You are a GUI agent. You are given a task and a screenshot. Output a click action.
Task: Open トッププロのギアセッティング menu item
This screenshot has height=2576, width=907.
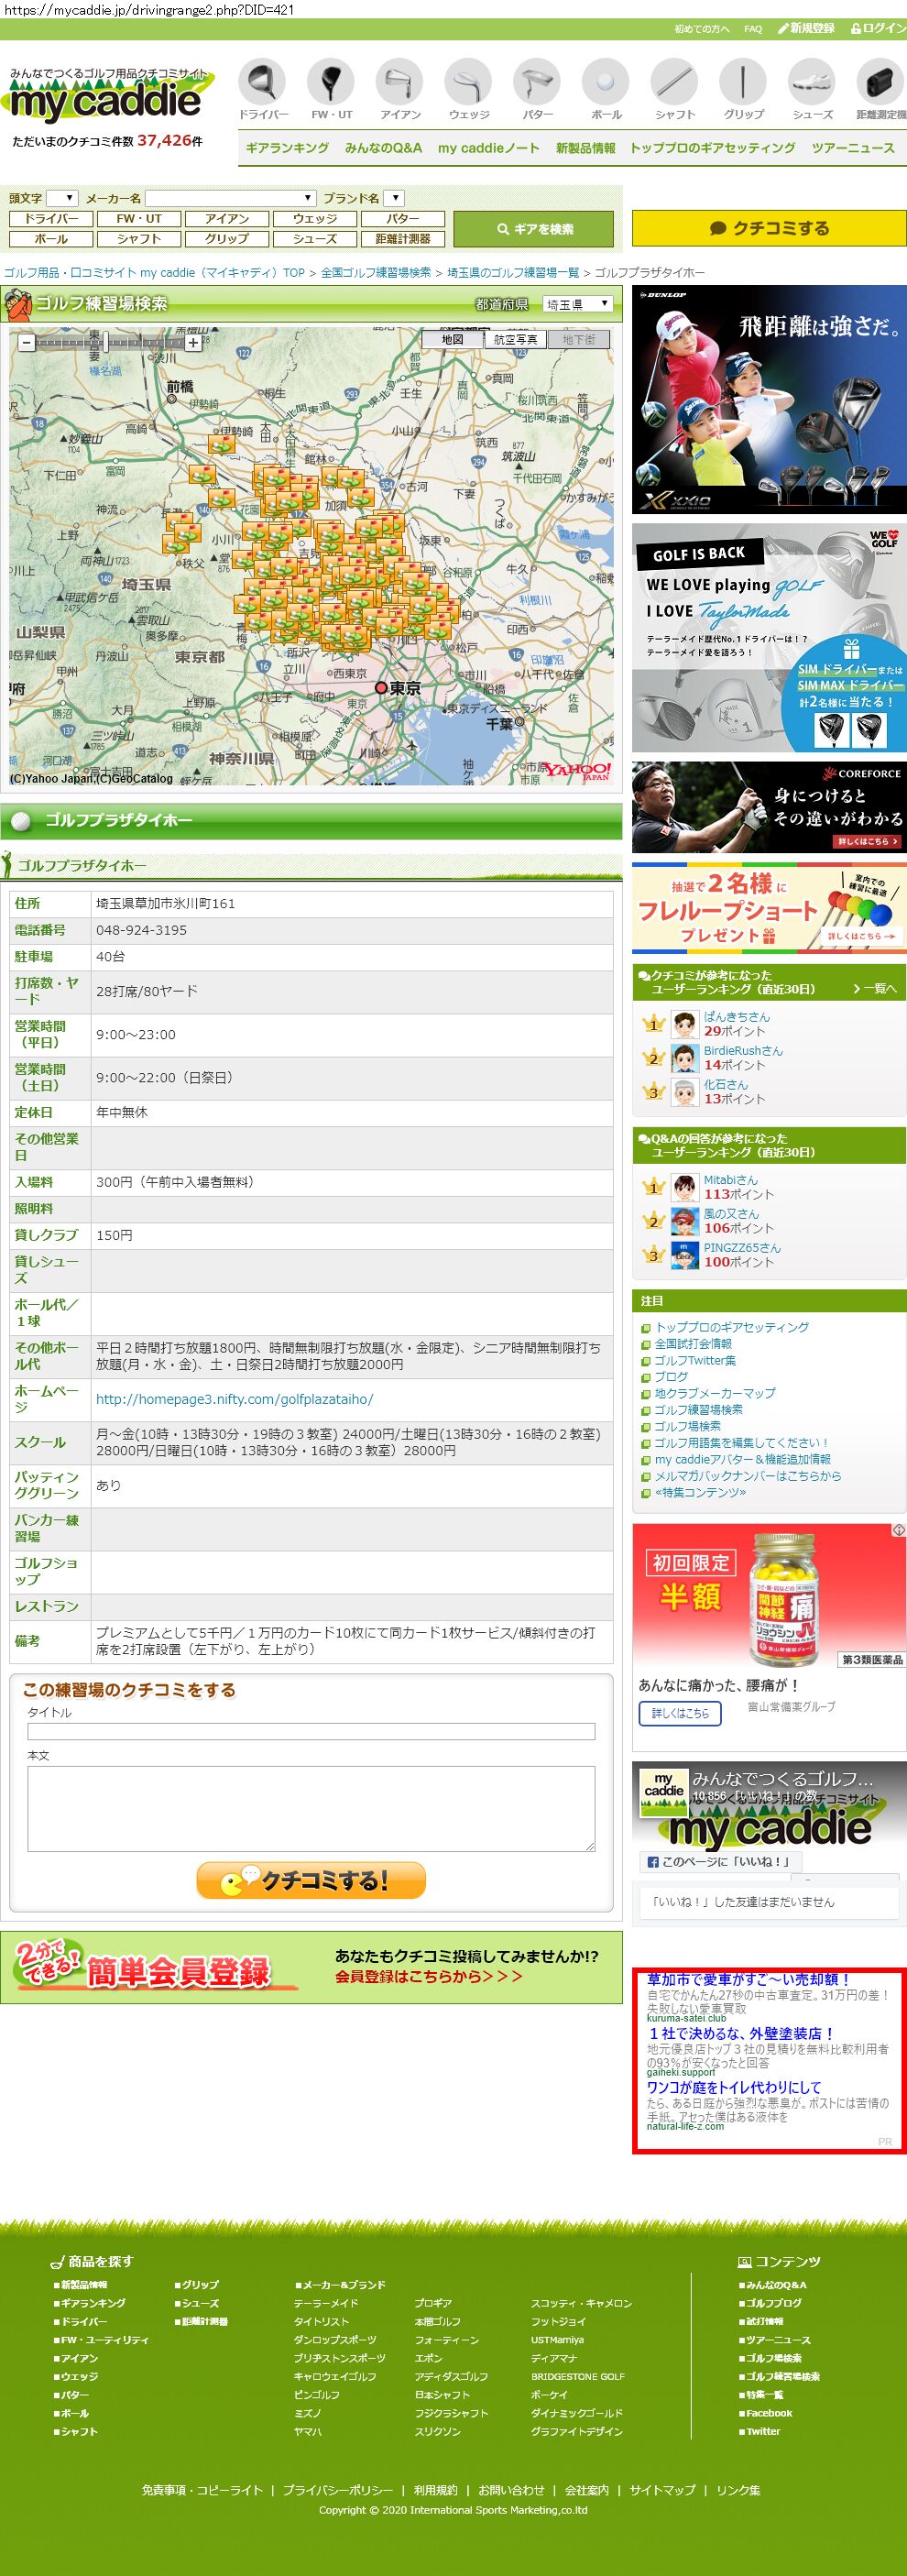pos(712,148)
